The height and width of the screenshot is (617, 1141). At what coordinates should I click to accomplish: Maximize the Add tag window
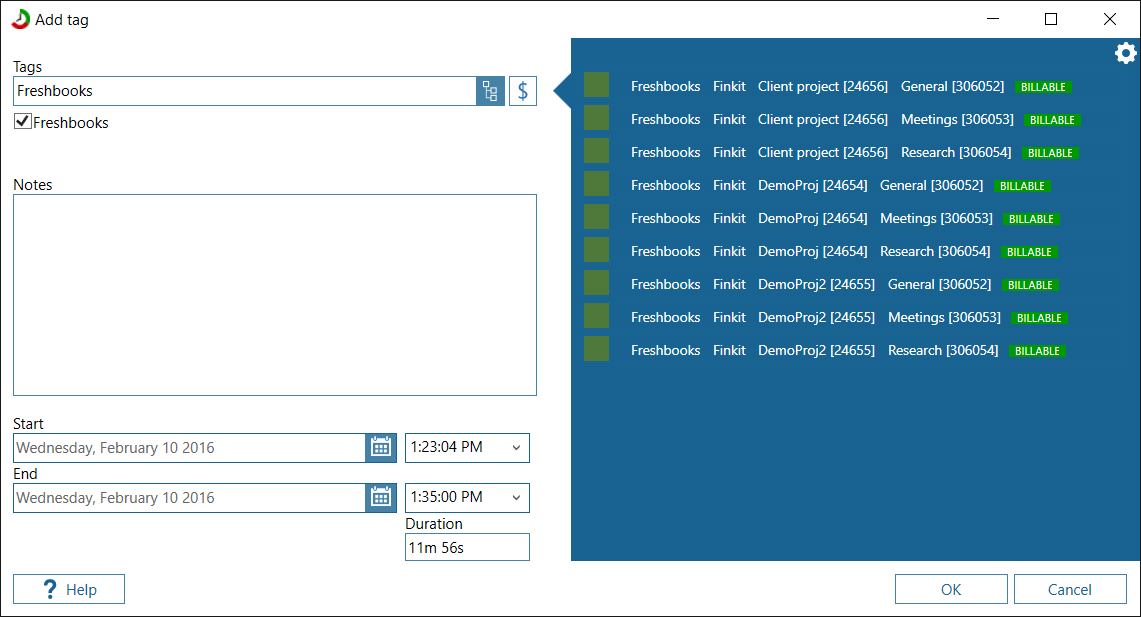click(x=1051, y=19)
